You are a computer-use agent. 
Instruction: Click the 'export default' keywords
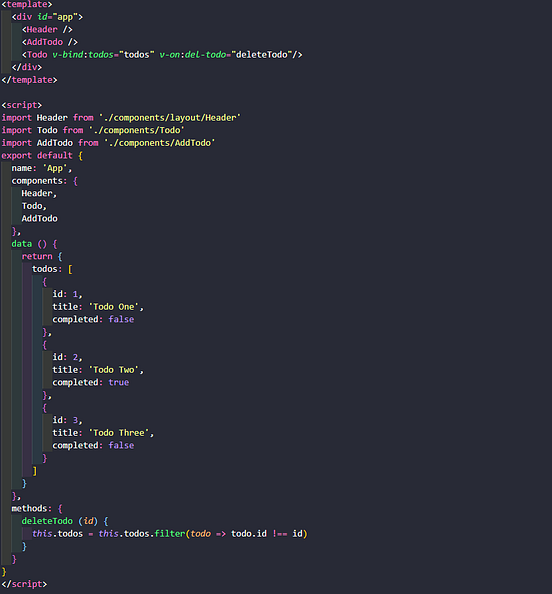click(x=37, y=155)
